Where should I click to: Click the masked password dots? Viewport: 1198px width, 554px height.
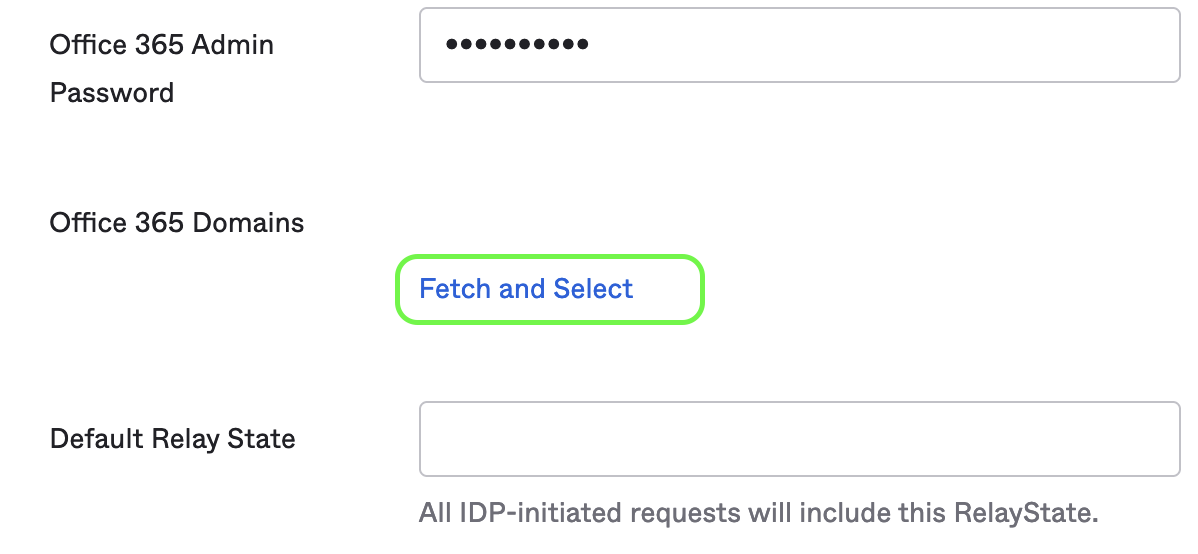click(517, 44)
